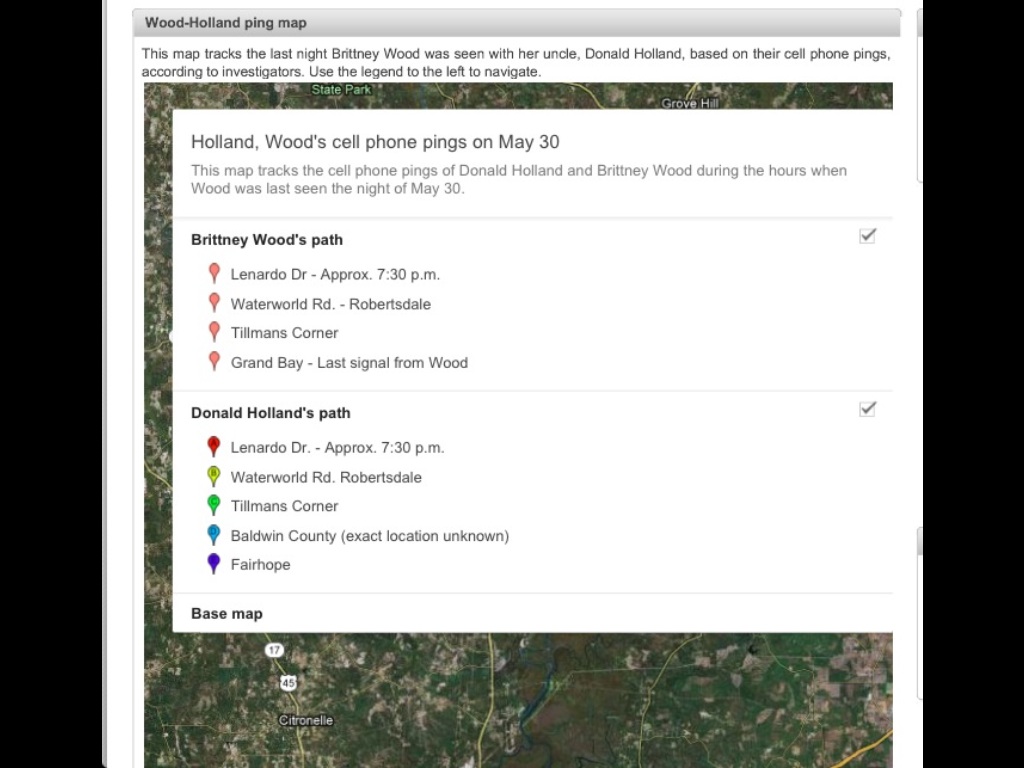Screen dimensions: 1024x768
Task: Click the Grand Bay - Last signal from Wood entry
Action: 349,363
